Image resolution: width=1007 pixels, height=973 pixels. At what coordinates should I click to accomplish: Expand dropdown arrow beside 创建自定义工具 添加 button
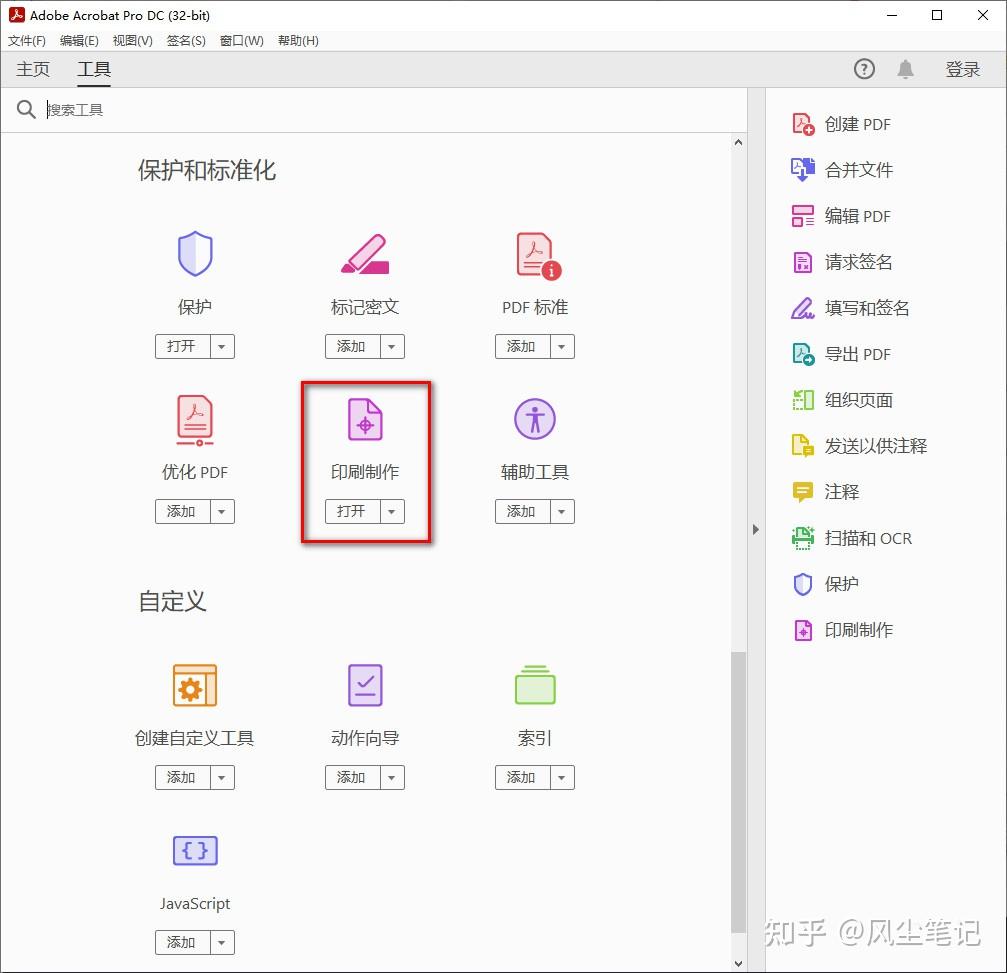tap(222, 778)
